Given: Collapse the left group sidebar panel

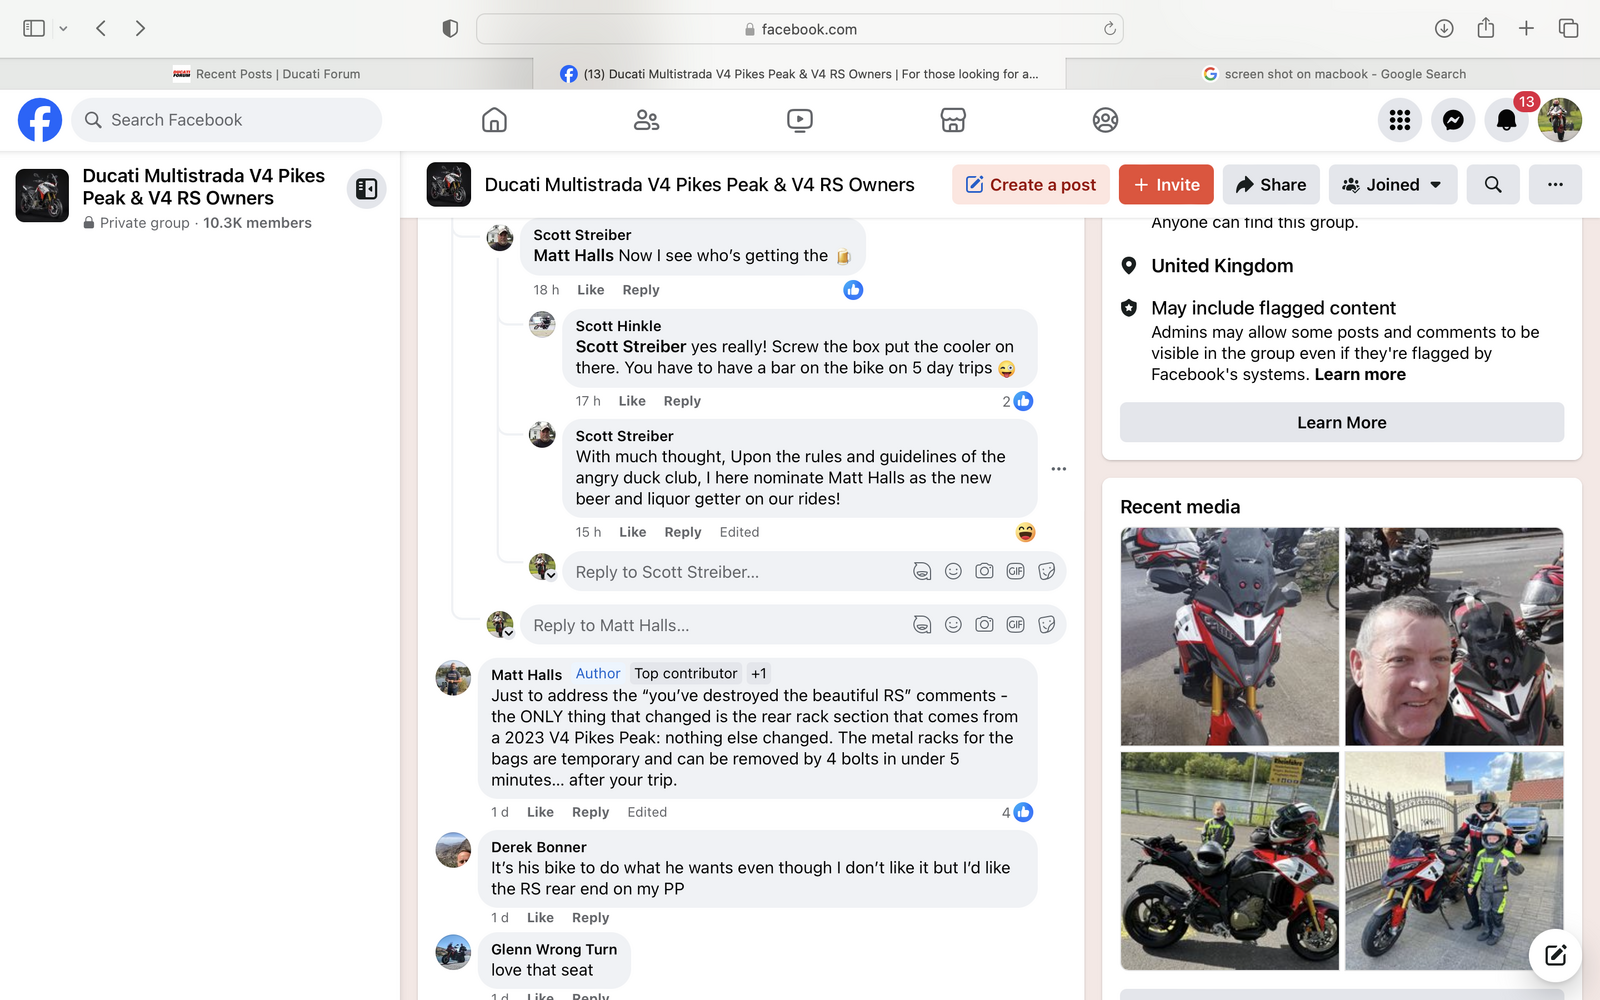Looking at the screenshot, I should pos(367,188).
